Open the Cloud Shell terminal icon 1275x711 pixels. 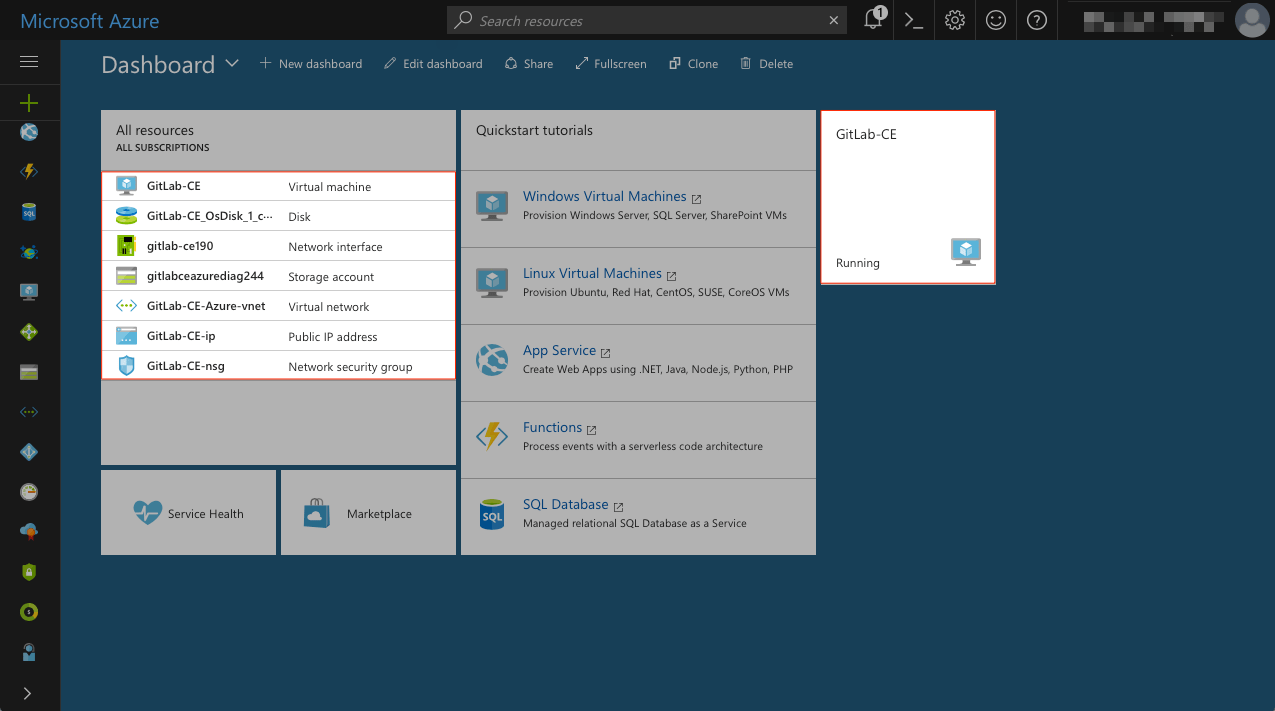point(912,20)
